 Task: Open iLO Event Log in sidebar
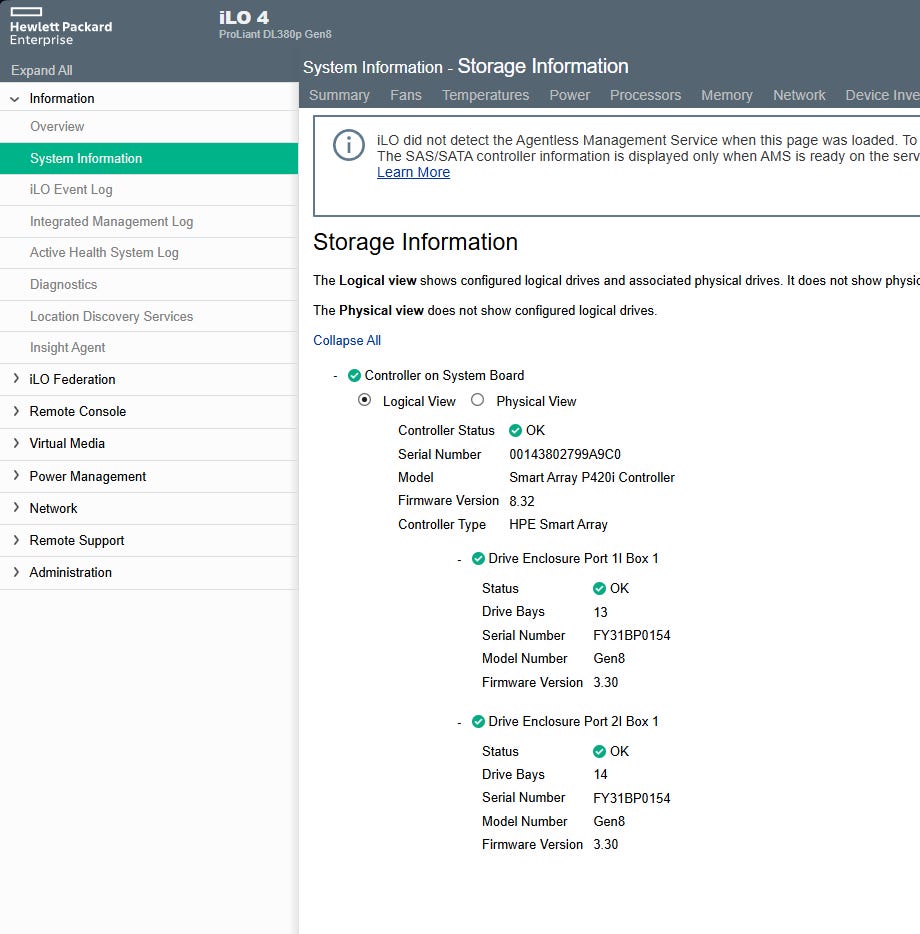pyautogui.click(x=71, y=190)
